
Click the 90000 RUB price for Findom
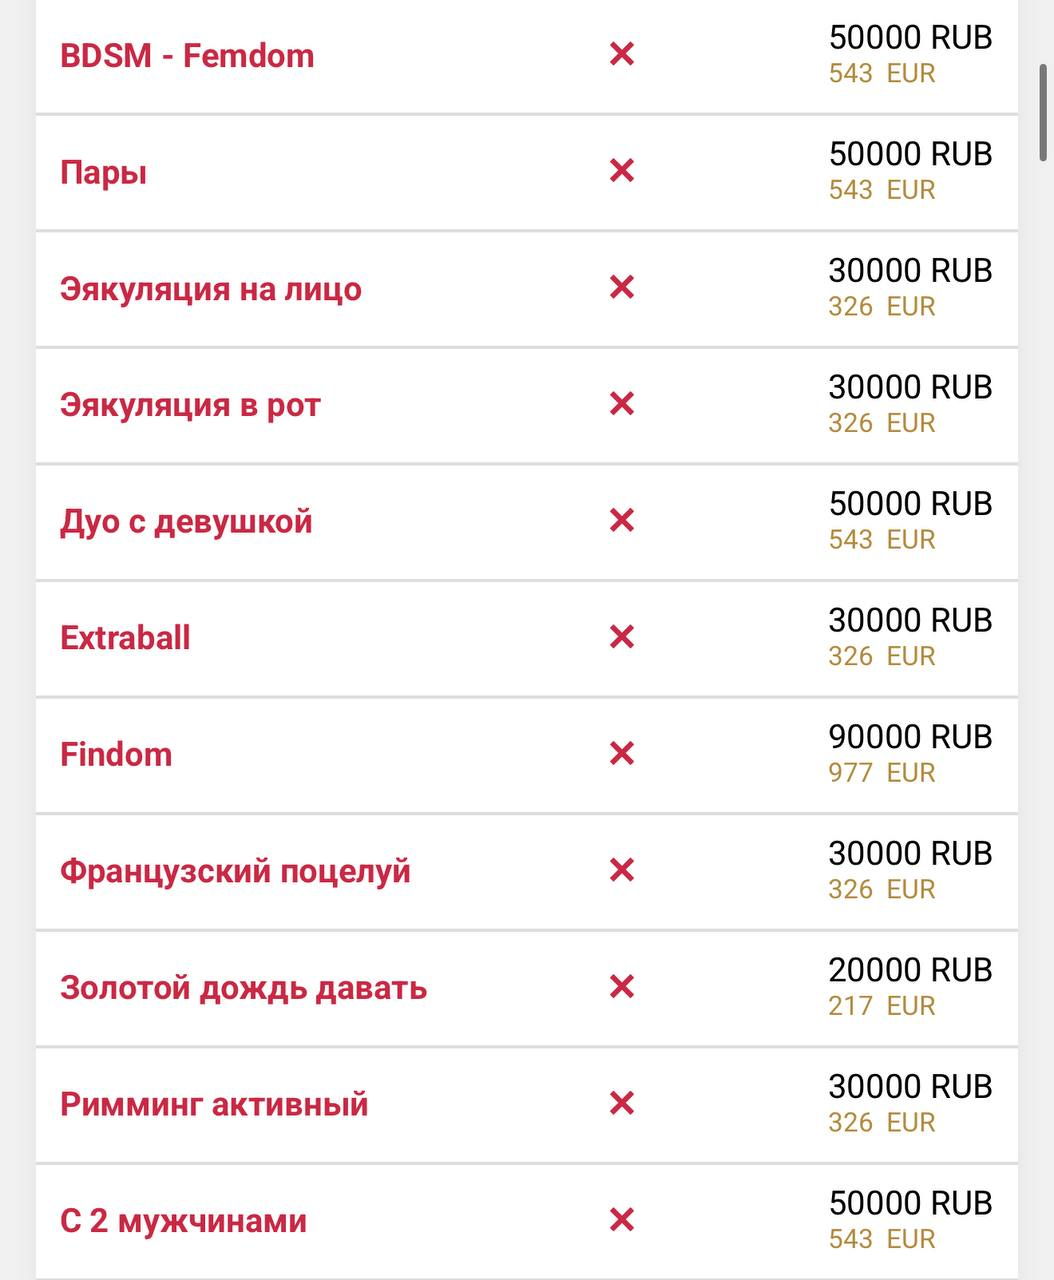(x=910, y=737)
